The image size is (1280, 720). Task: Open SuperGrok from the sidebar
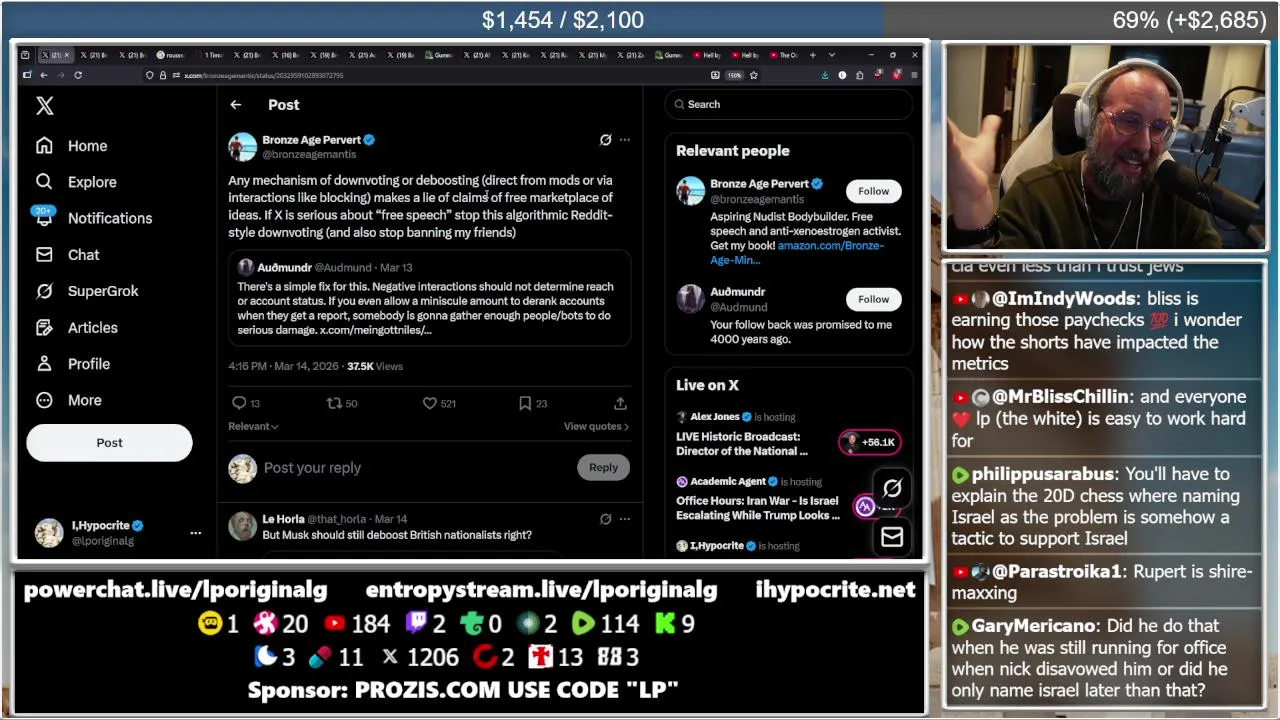(86, 291)
